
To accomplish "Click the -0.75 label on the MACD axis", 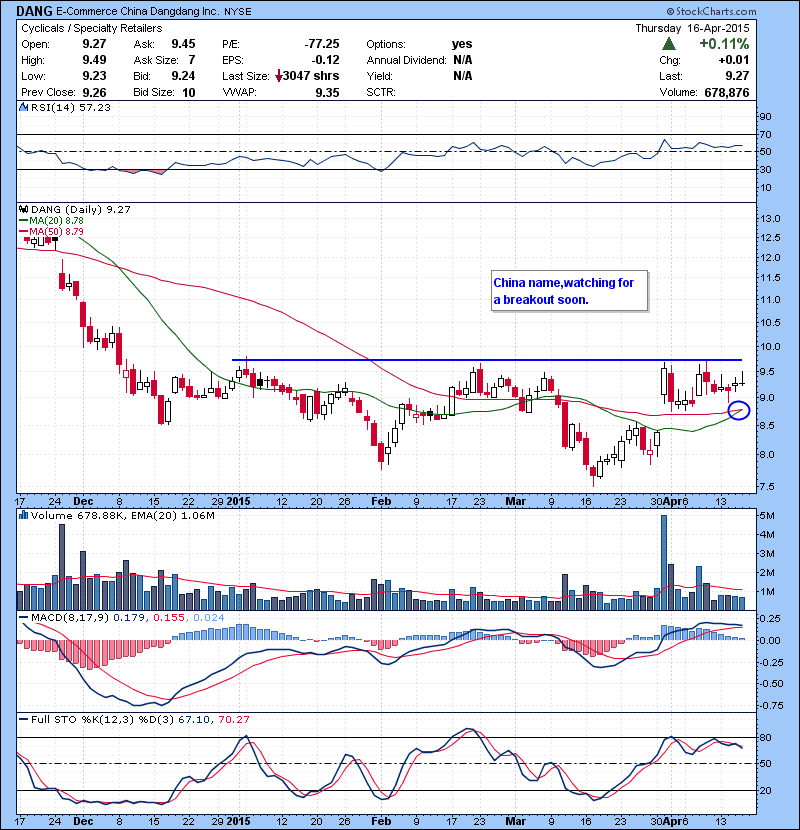I will pos(770,706).
